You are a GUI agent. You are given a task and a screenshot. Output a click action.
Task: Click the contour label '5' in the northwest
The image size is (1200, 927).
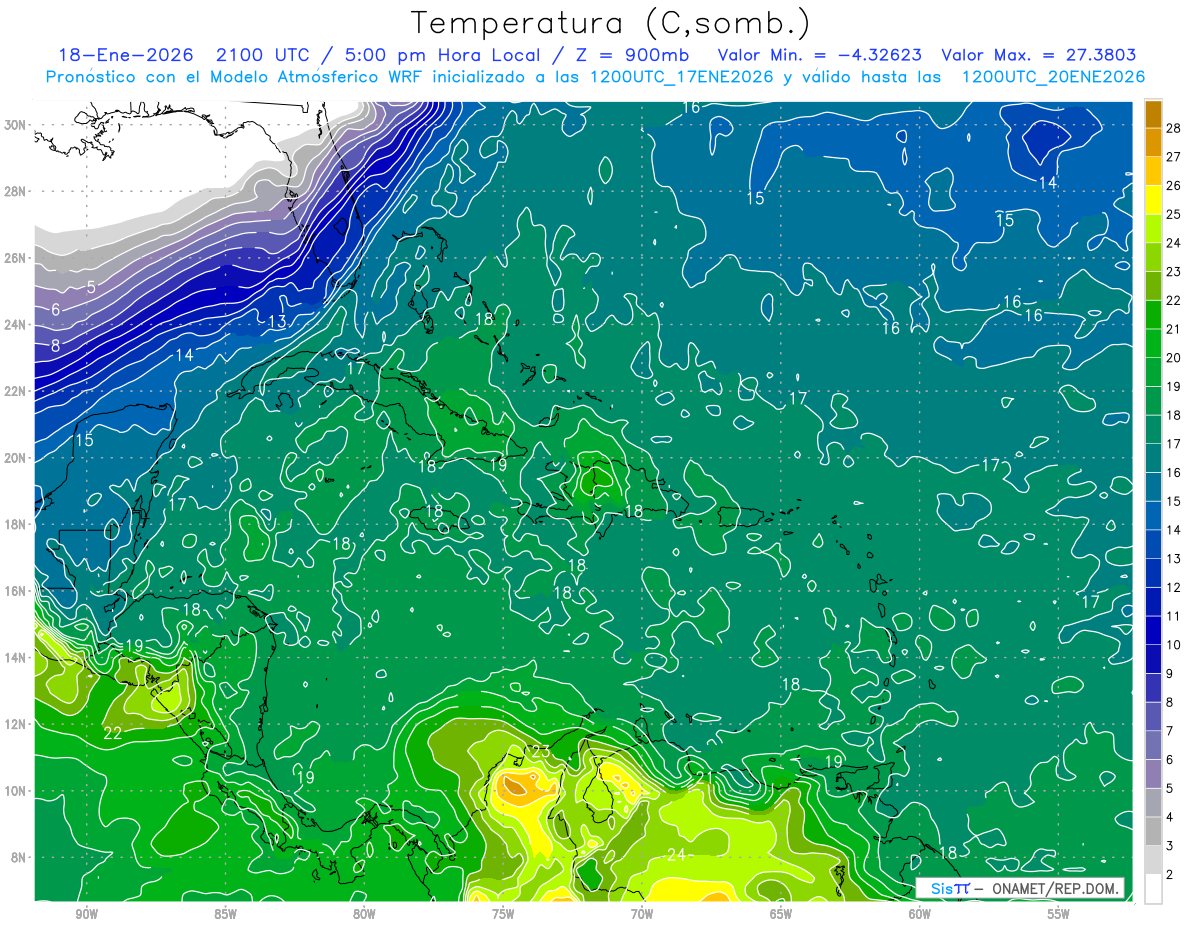[91, 287]
